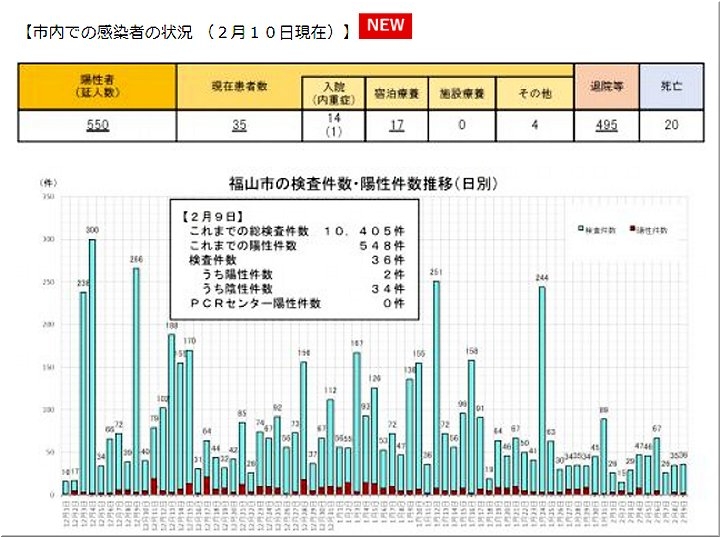
Task: Click the 17 lodging treatment link
Action: click(x=395, y=125)
